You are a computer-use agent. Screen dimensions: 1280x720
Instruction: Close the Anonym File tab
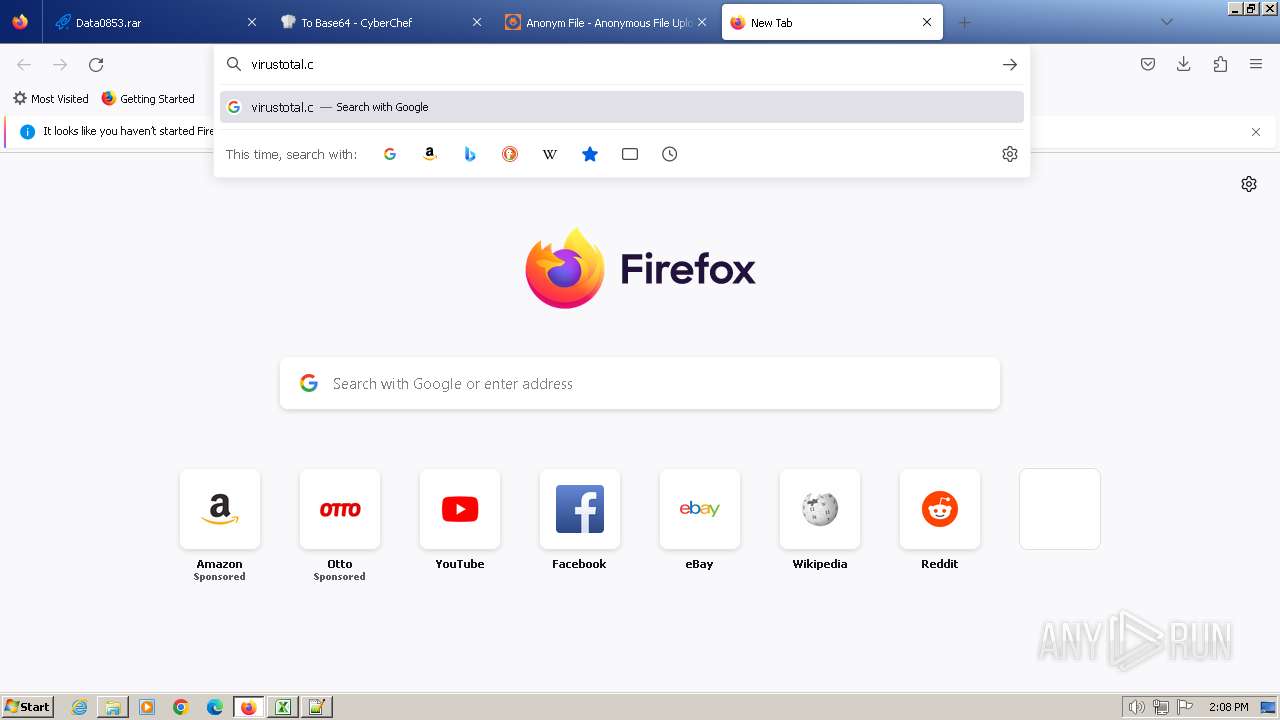click(702, 22)
